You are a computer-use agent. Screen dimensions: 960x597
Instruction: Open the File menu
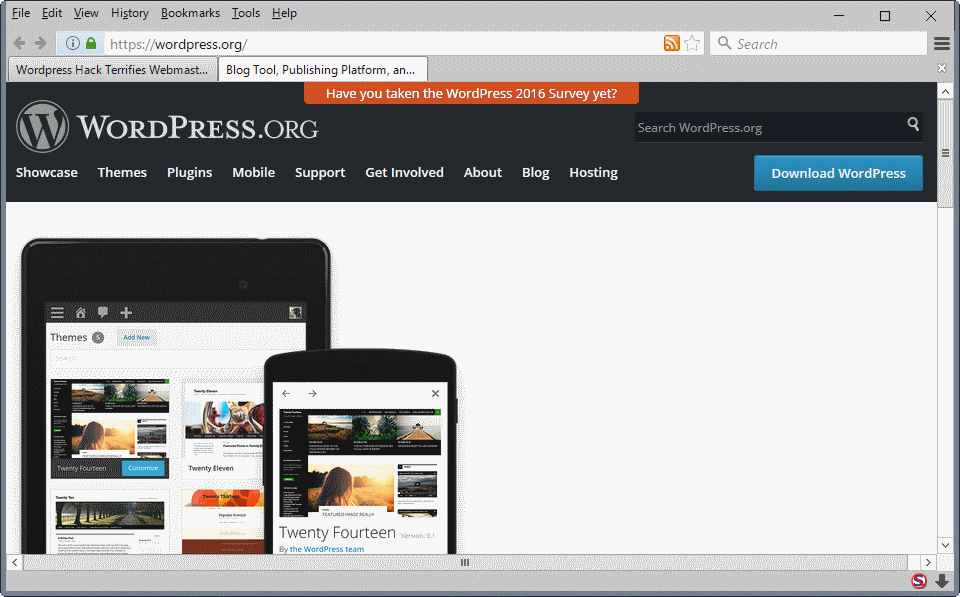click(x=21, y=13)
